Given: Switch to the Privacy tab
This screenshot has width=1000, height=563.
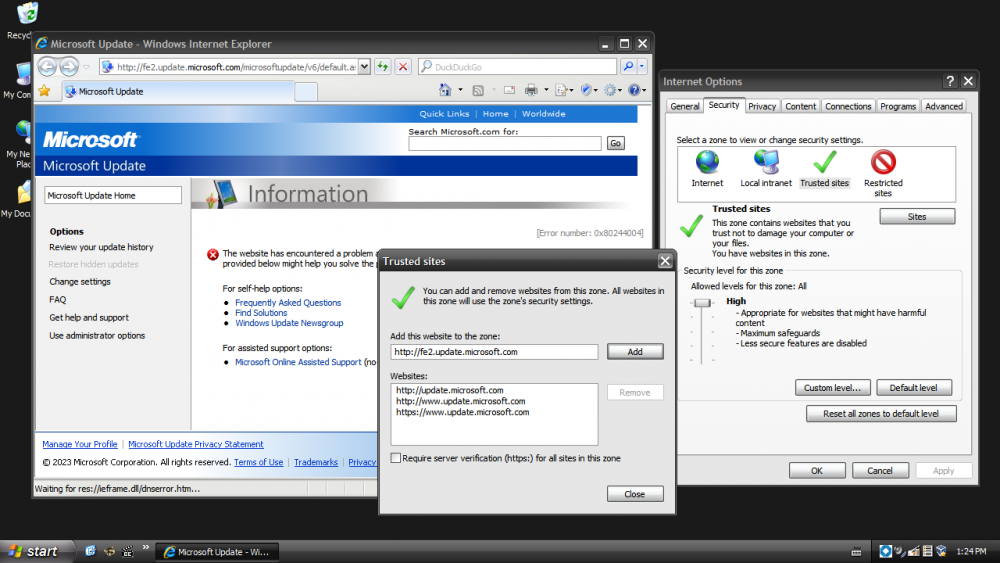Looking at the screenshot, I should pyautogui.click(x=762, y=106).
